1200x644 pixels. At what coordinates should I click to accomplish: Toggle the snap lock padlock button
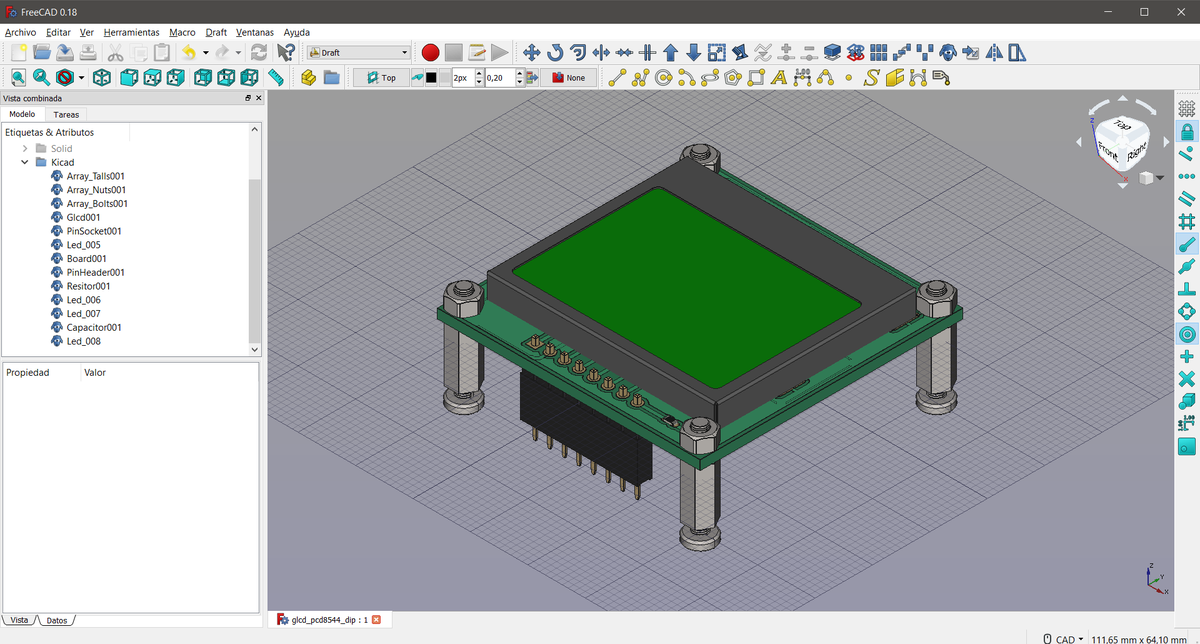tap(1187, 131)
